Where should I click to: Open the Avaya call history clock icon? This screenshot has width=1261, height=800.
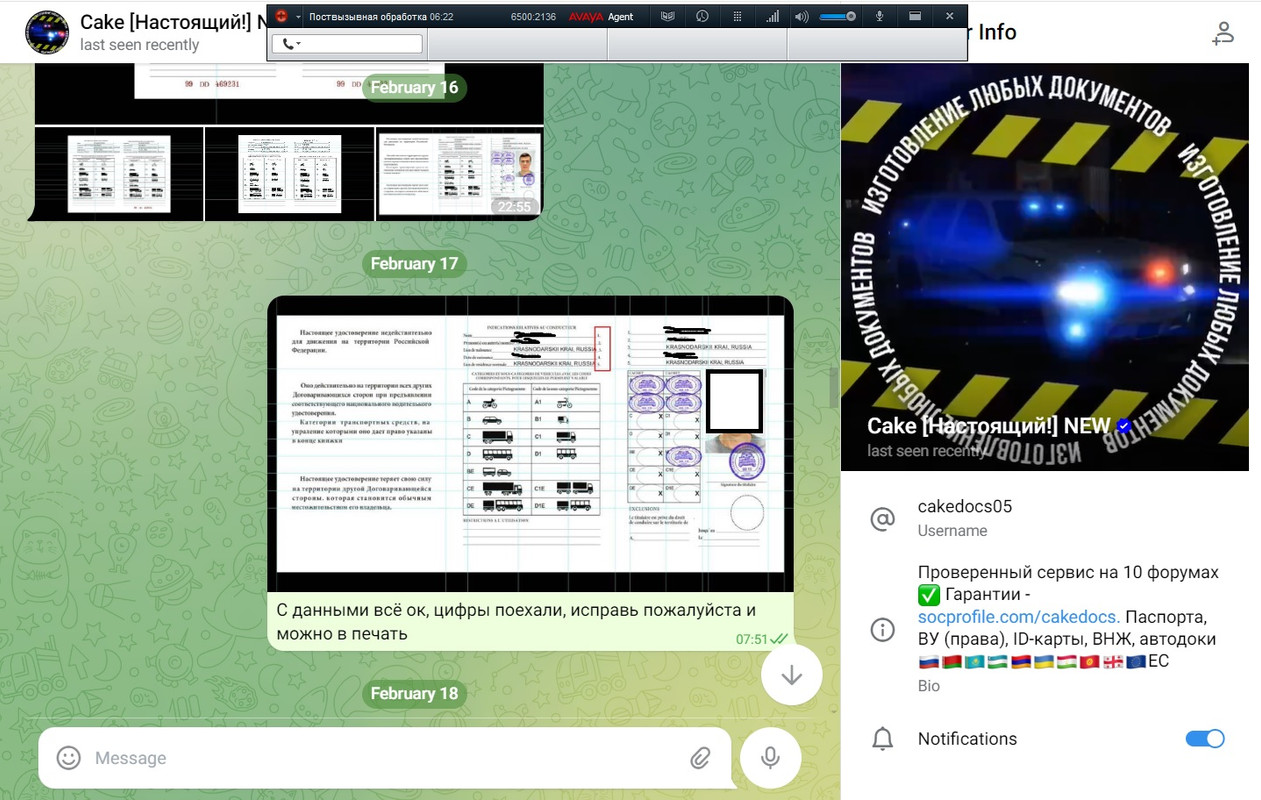click(x=703, y=16)
